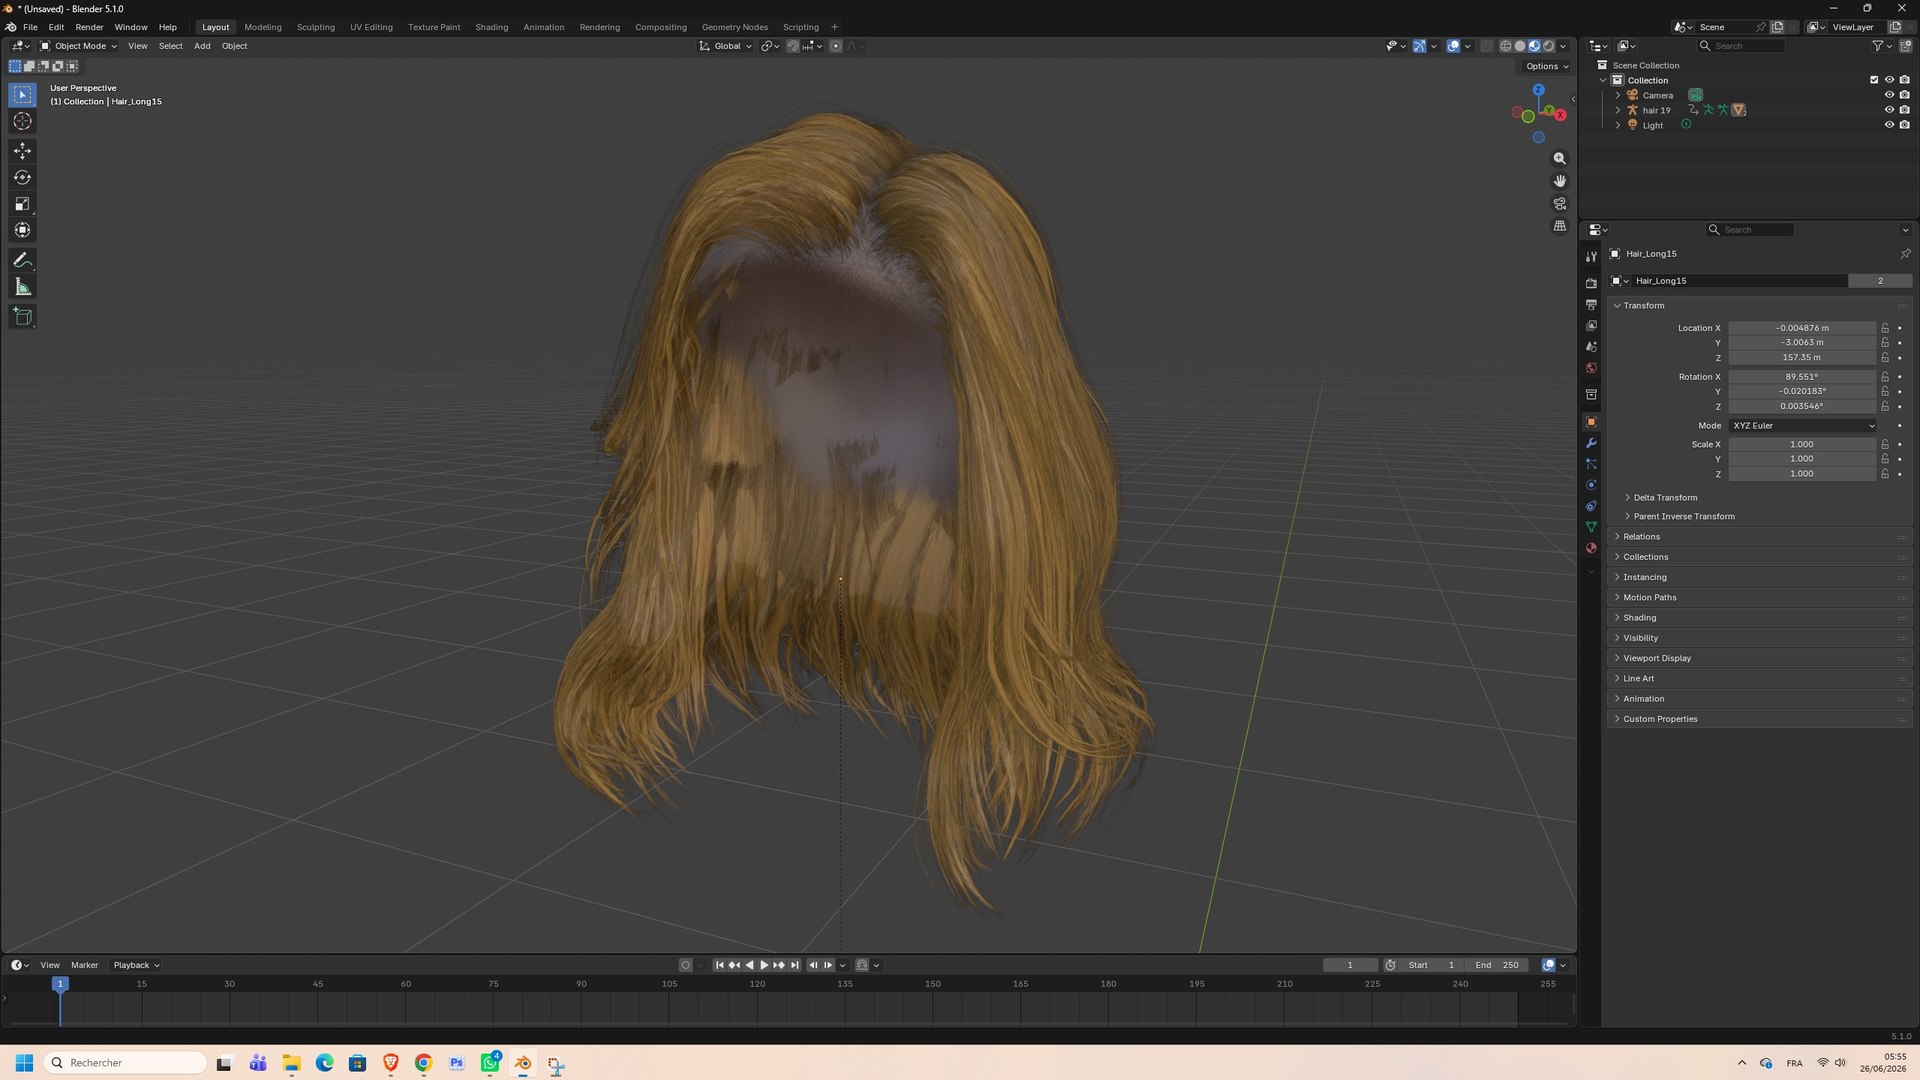
Task: Expand Delta Transform panel
Action: point(1664,497)
